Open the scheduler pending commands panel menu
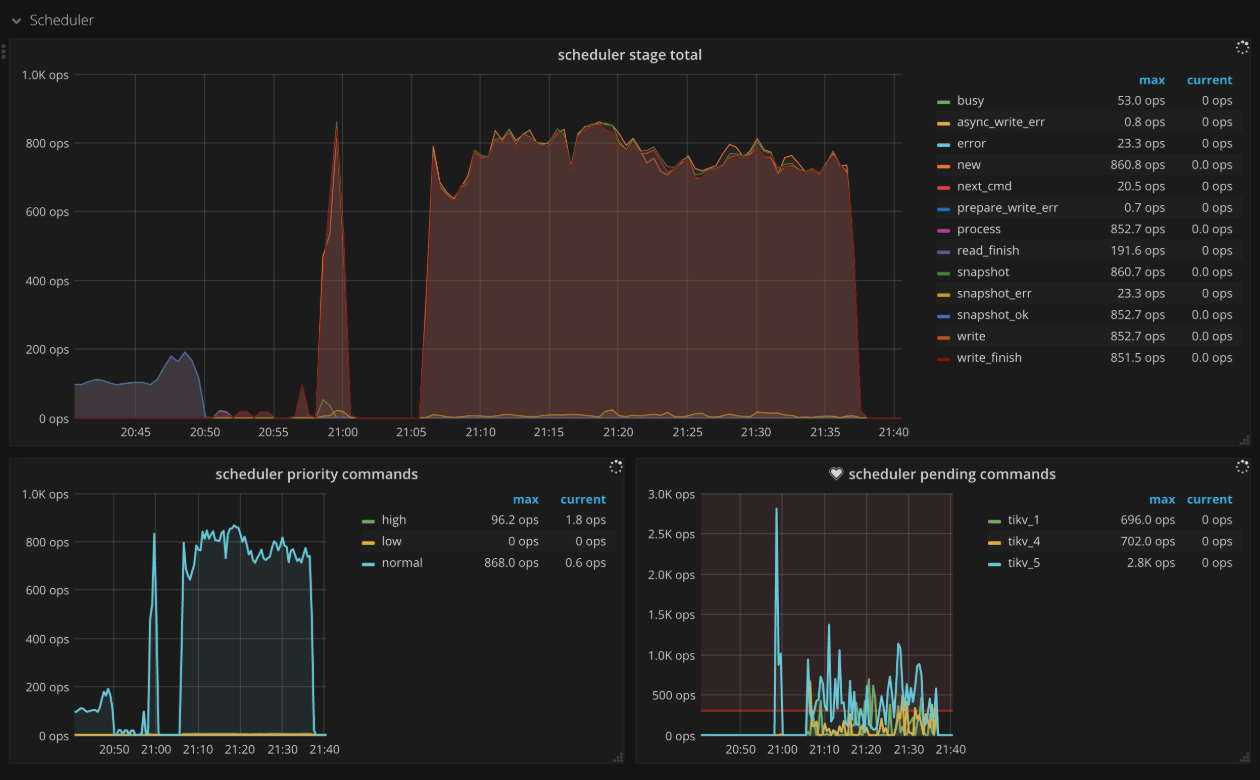 tap(945, 473)
